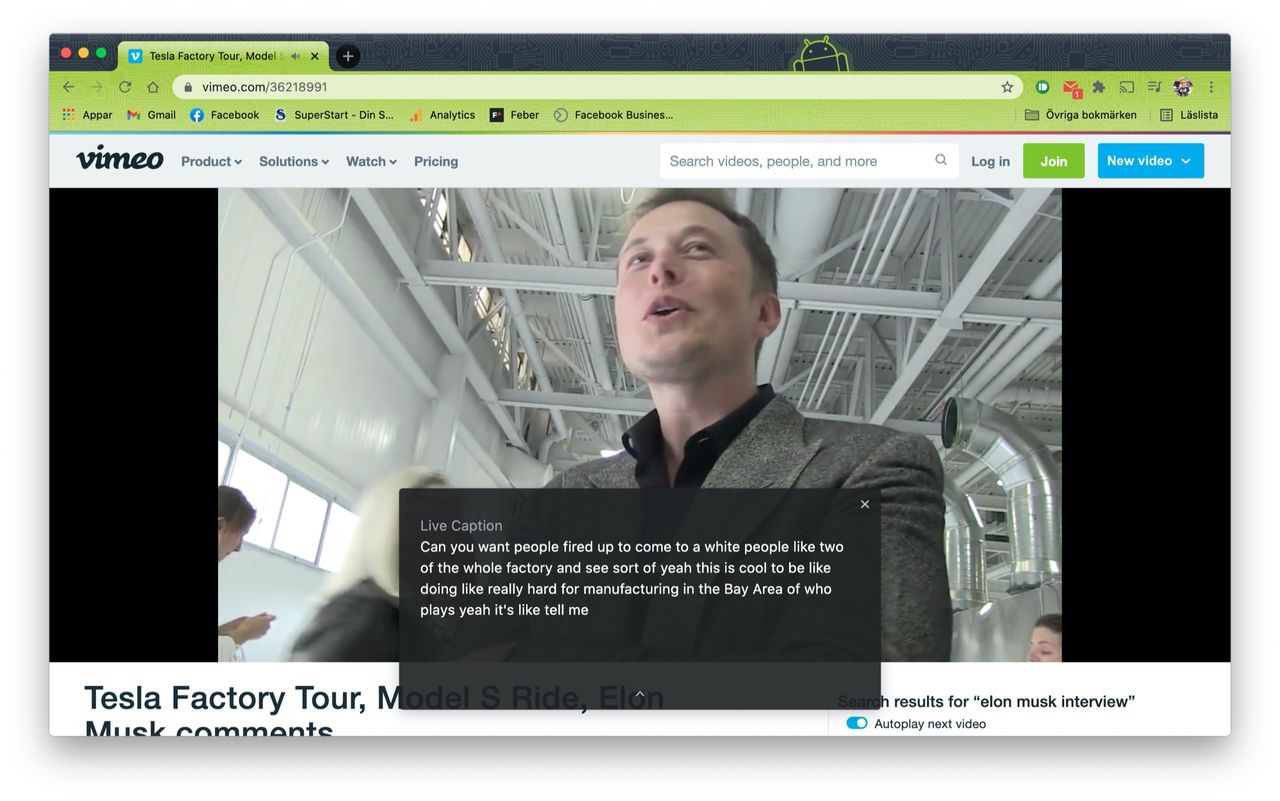Viewport: 1280px width, 801px height.
Task: Open the Pricing page
Action: pyautogui.click(x=436, y=161)
